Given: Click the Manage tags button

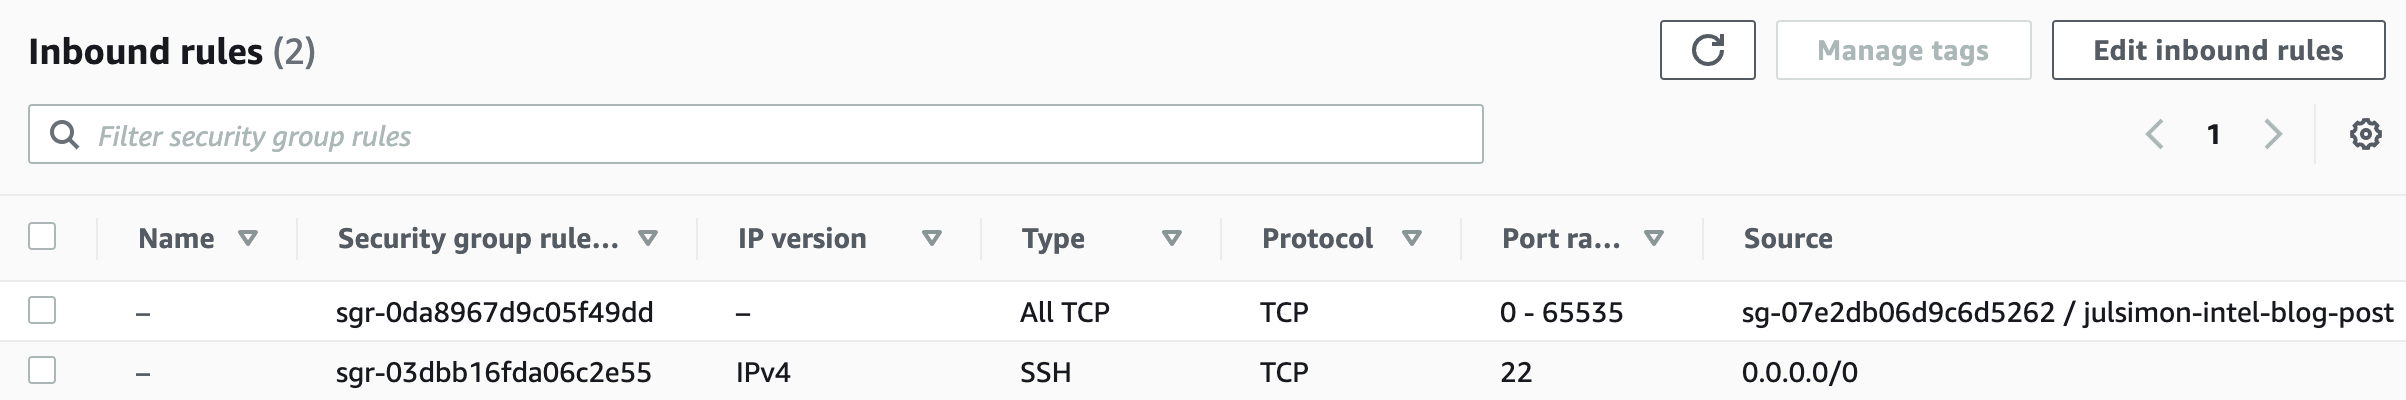Looking at the screenshot, I should [x=1903, y=50].
